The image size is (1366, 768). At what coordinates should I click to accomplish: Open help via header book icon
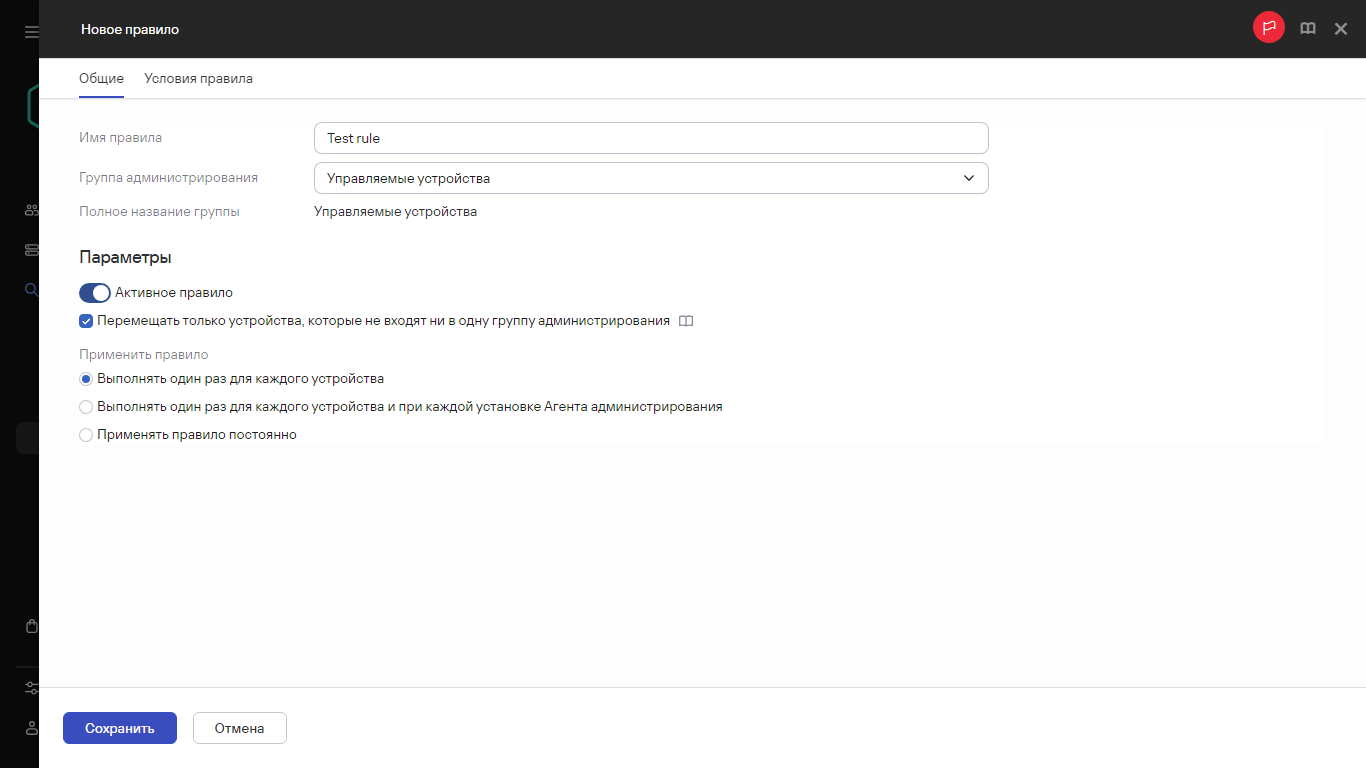1307,29
